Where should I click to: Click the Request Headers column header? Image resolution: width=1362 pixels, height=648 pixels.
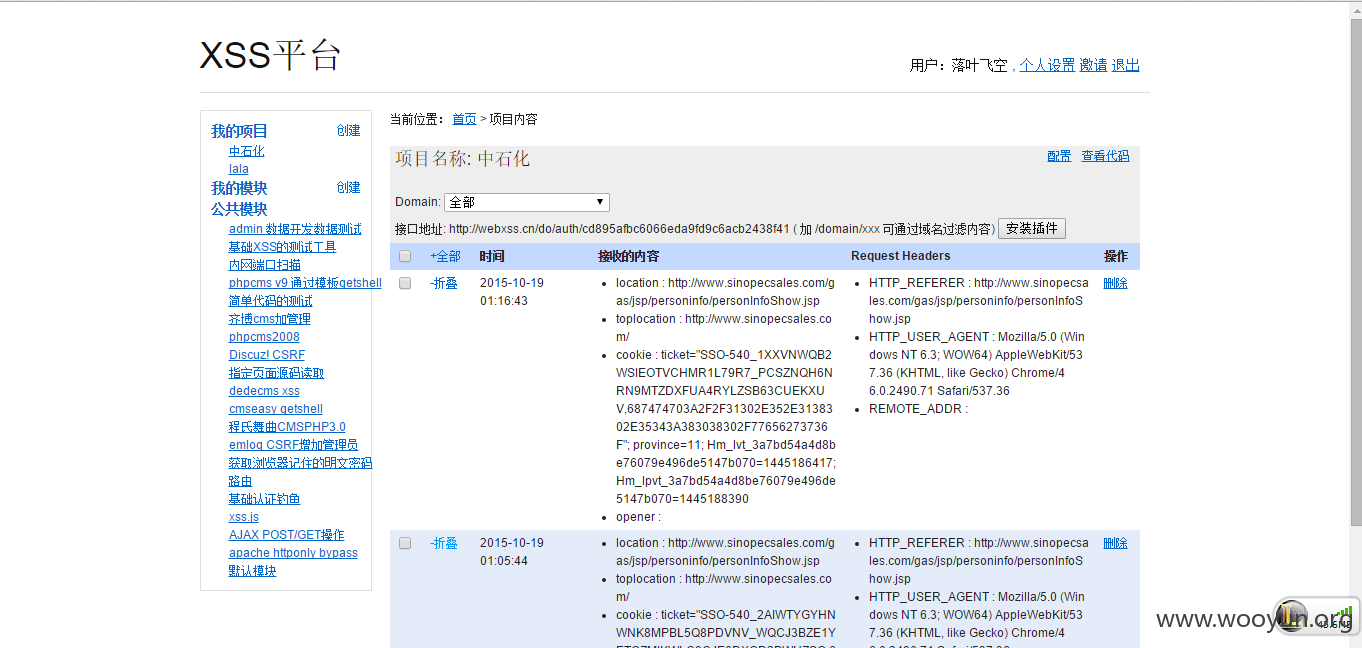(900, 256)
